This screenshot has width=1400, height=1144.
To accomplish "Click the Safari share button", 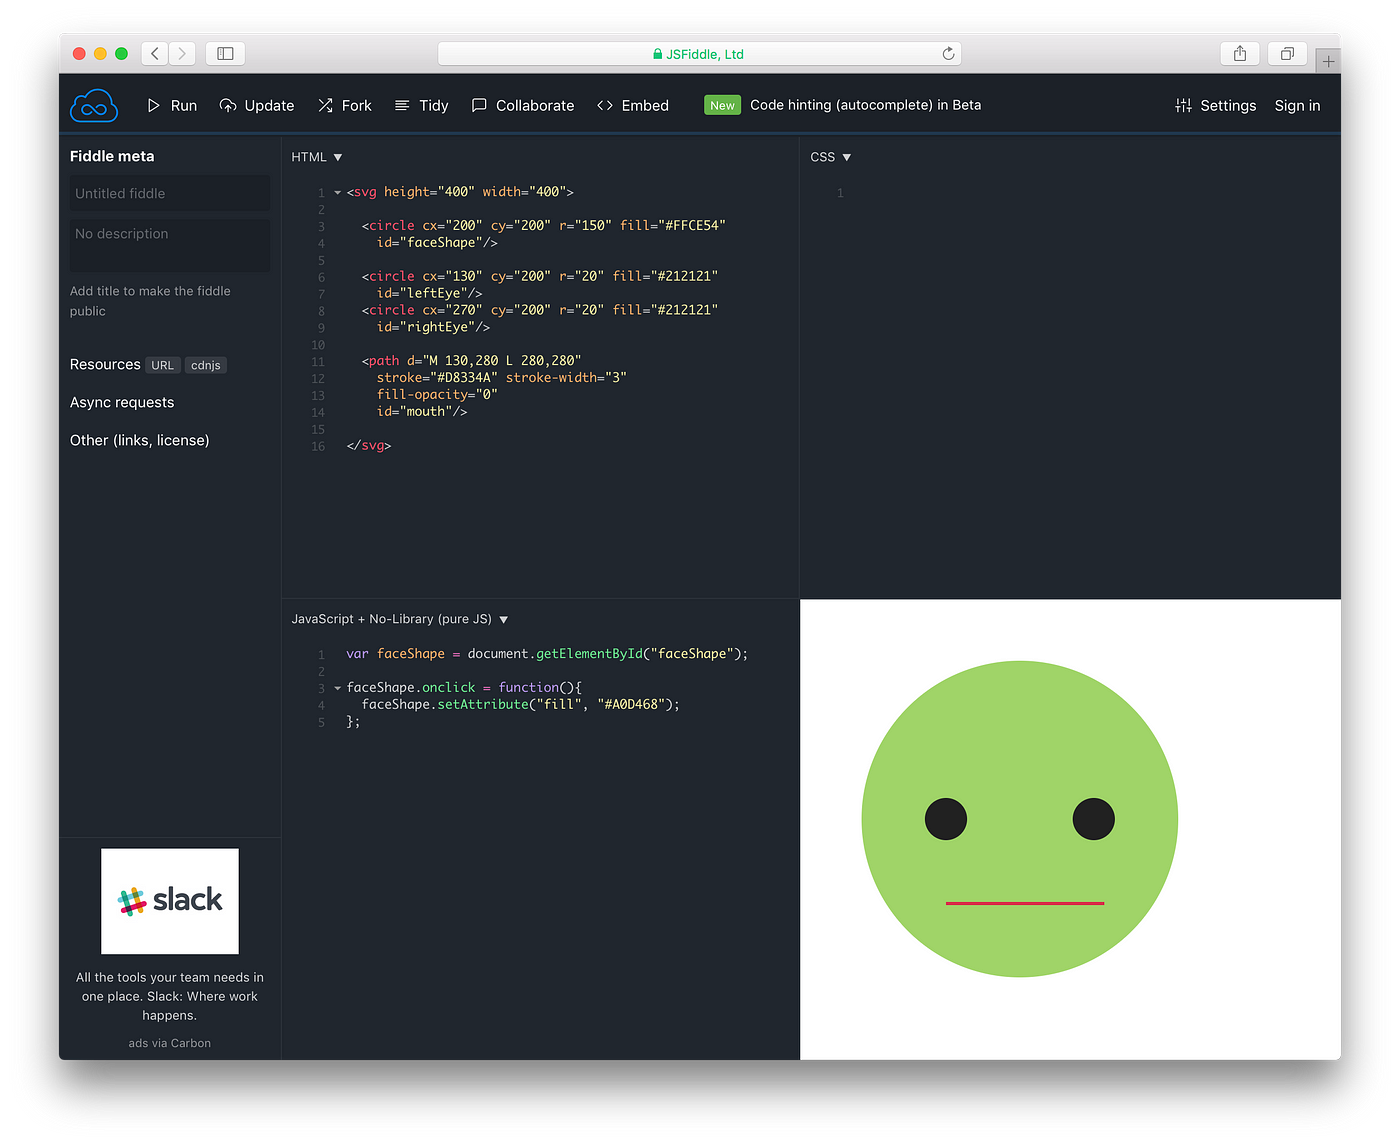I will [x=1240, y=54].
